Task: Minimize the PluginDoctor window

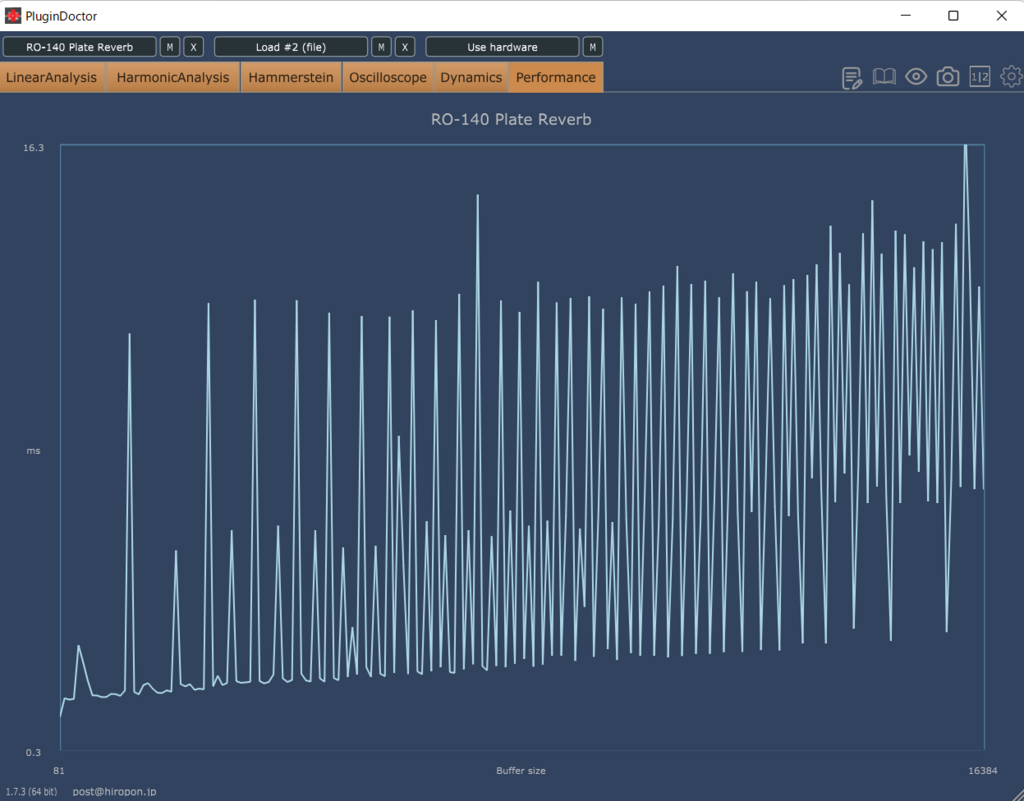Action: (906, 15)
